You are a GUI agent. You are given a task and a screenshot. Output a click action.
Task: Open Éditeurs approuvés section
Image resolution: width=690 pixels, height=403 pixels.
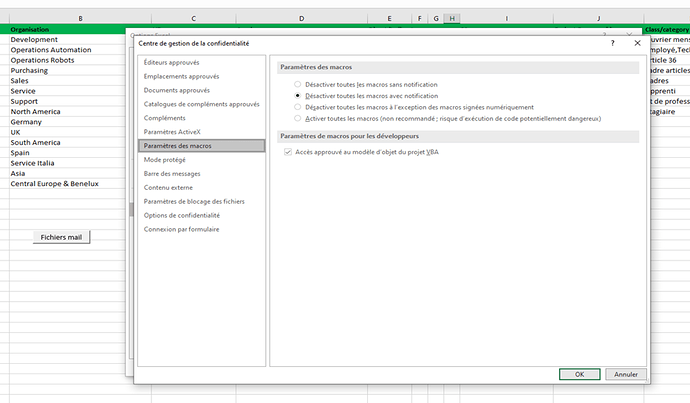click(x=202, y=62)
